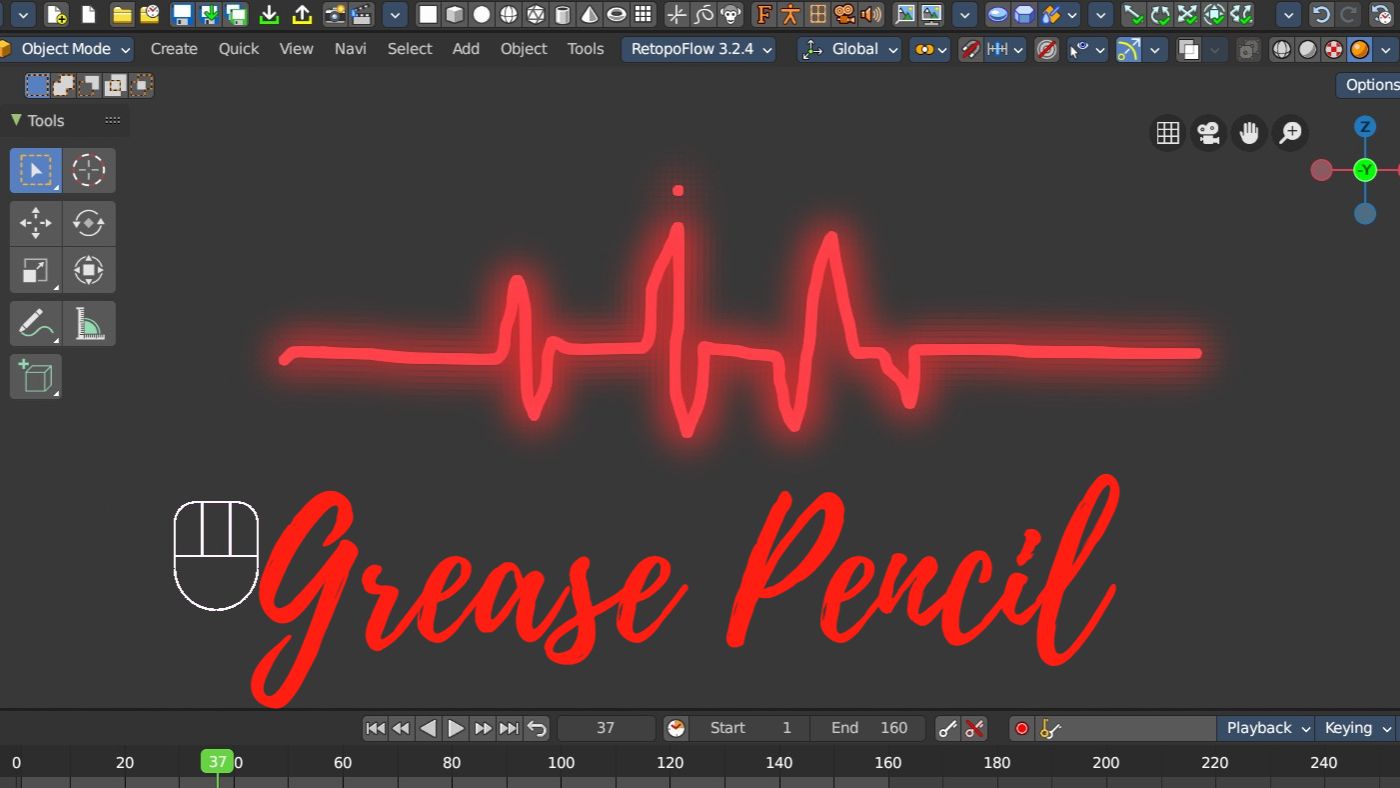Play the animation forward

(455, 728)
